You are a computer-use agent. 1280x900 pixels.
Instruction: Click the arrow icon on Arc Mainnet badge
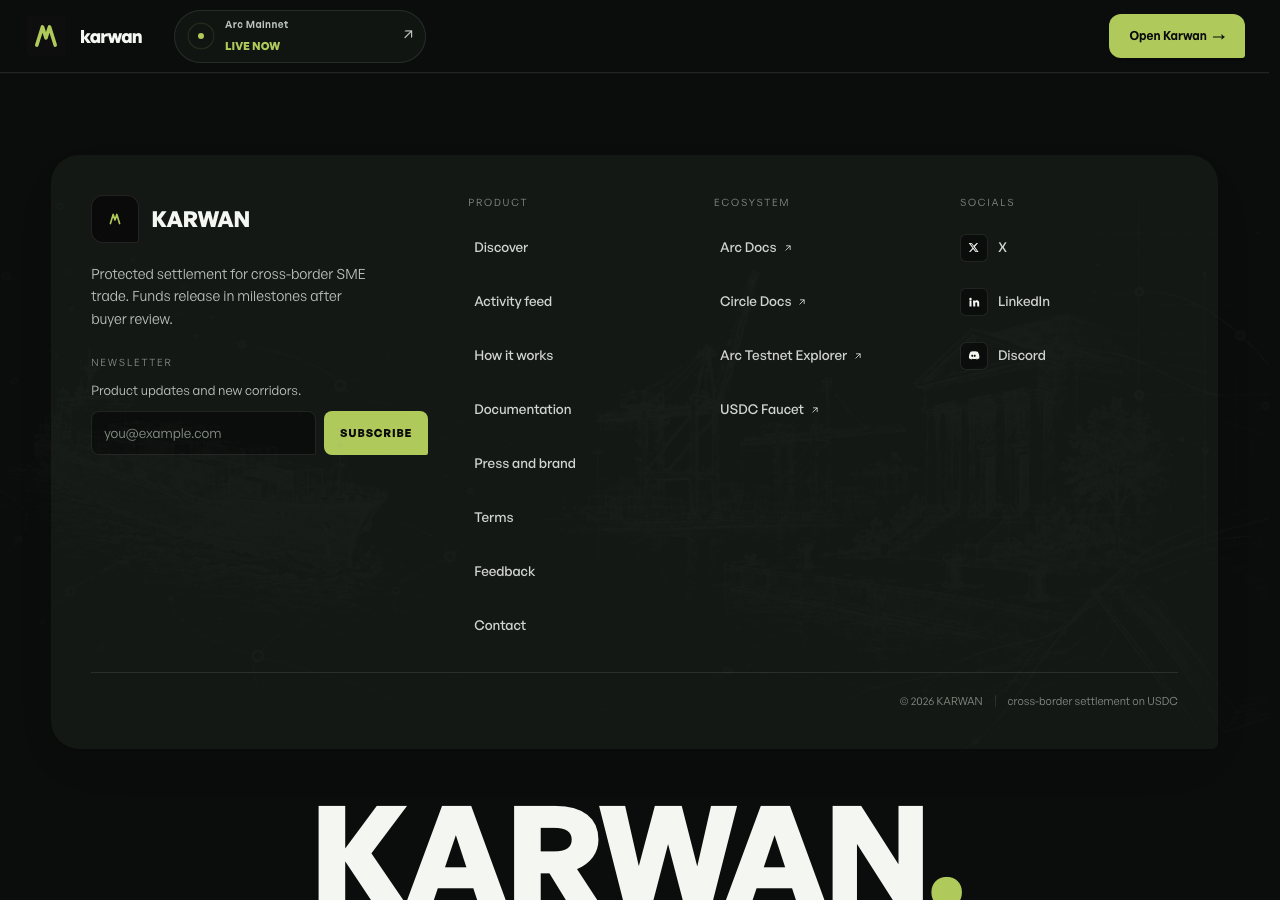pos(408,34)
